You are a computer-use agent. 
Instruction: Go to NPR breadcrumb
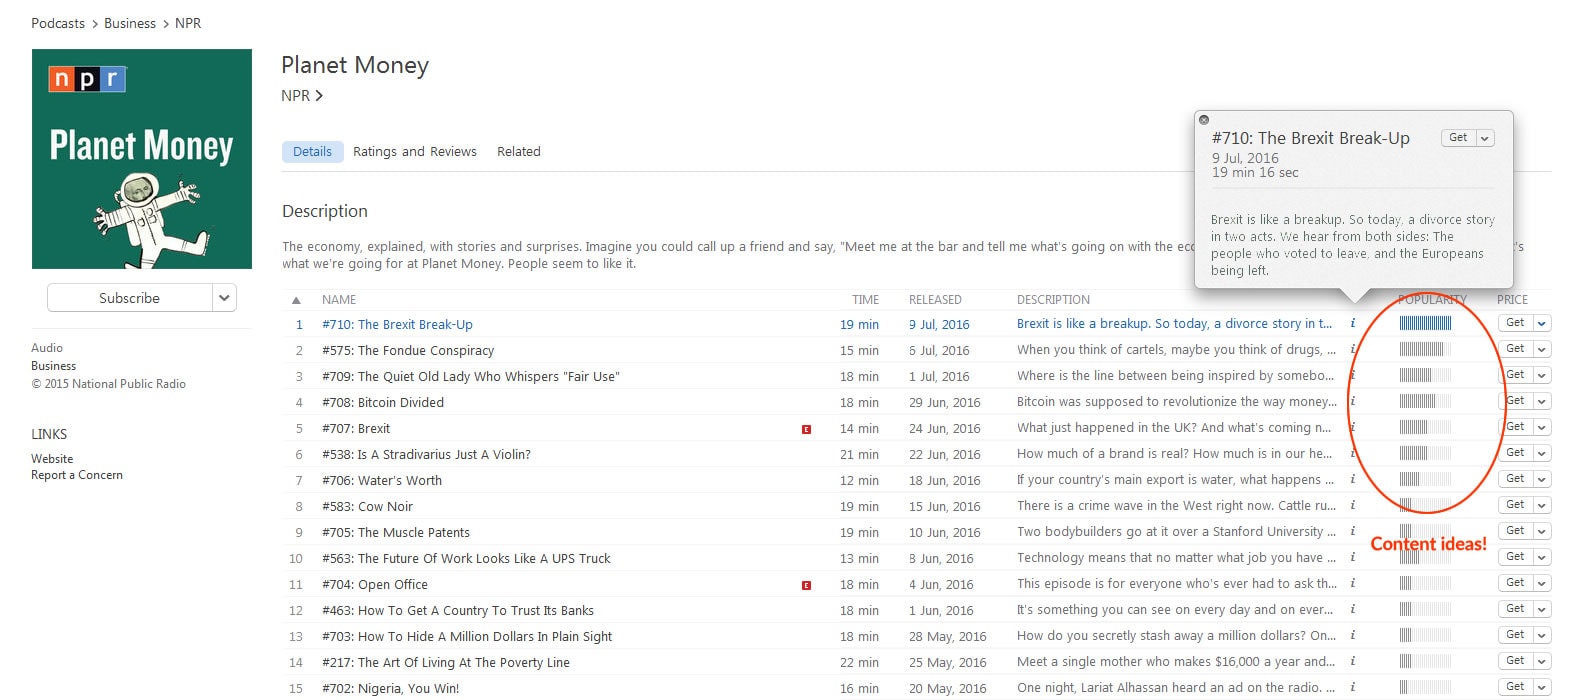188,23
